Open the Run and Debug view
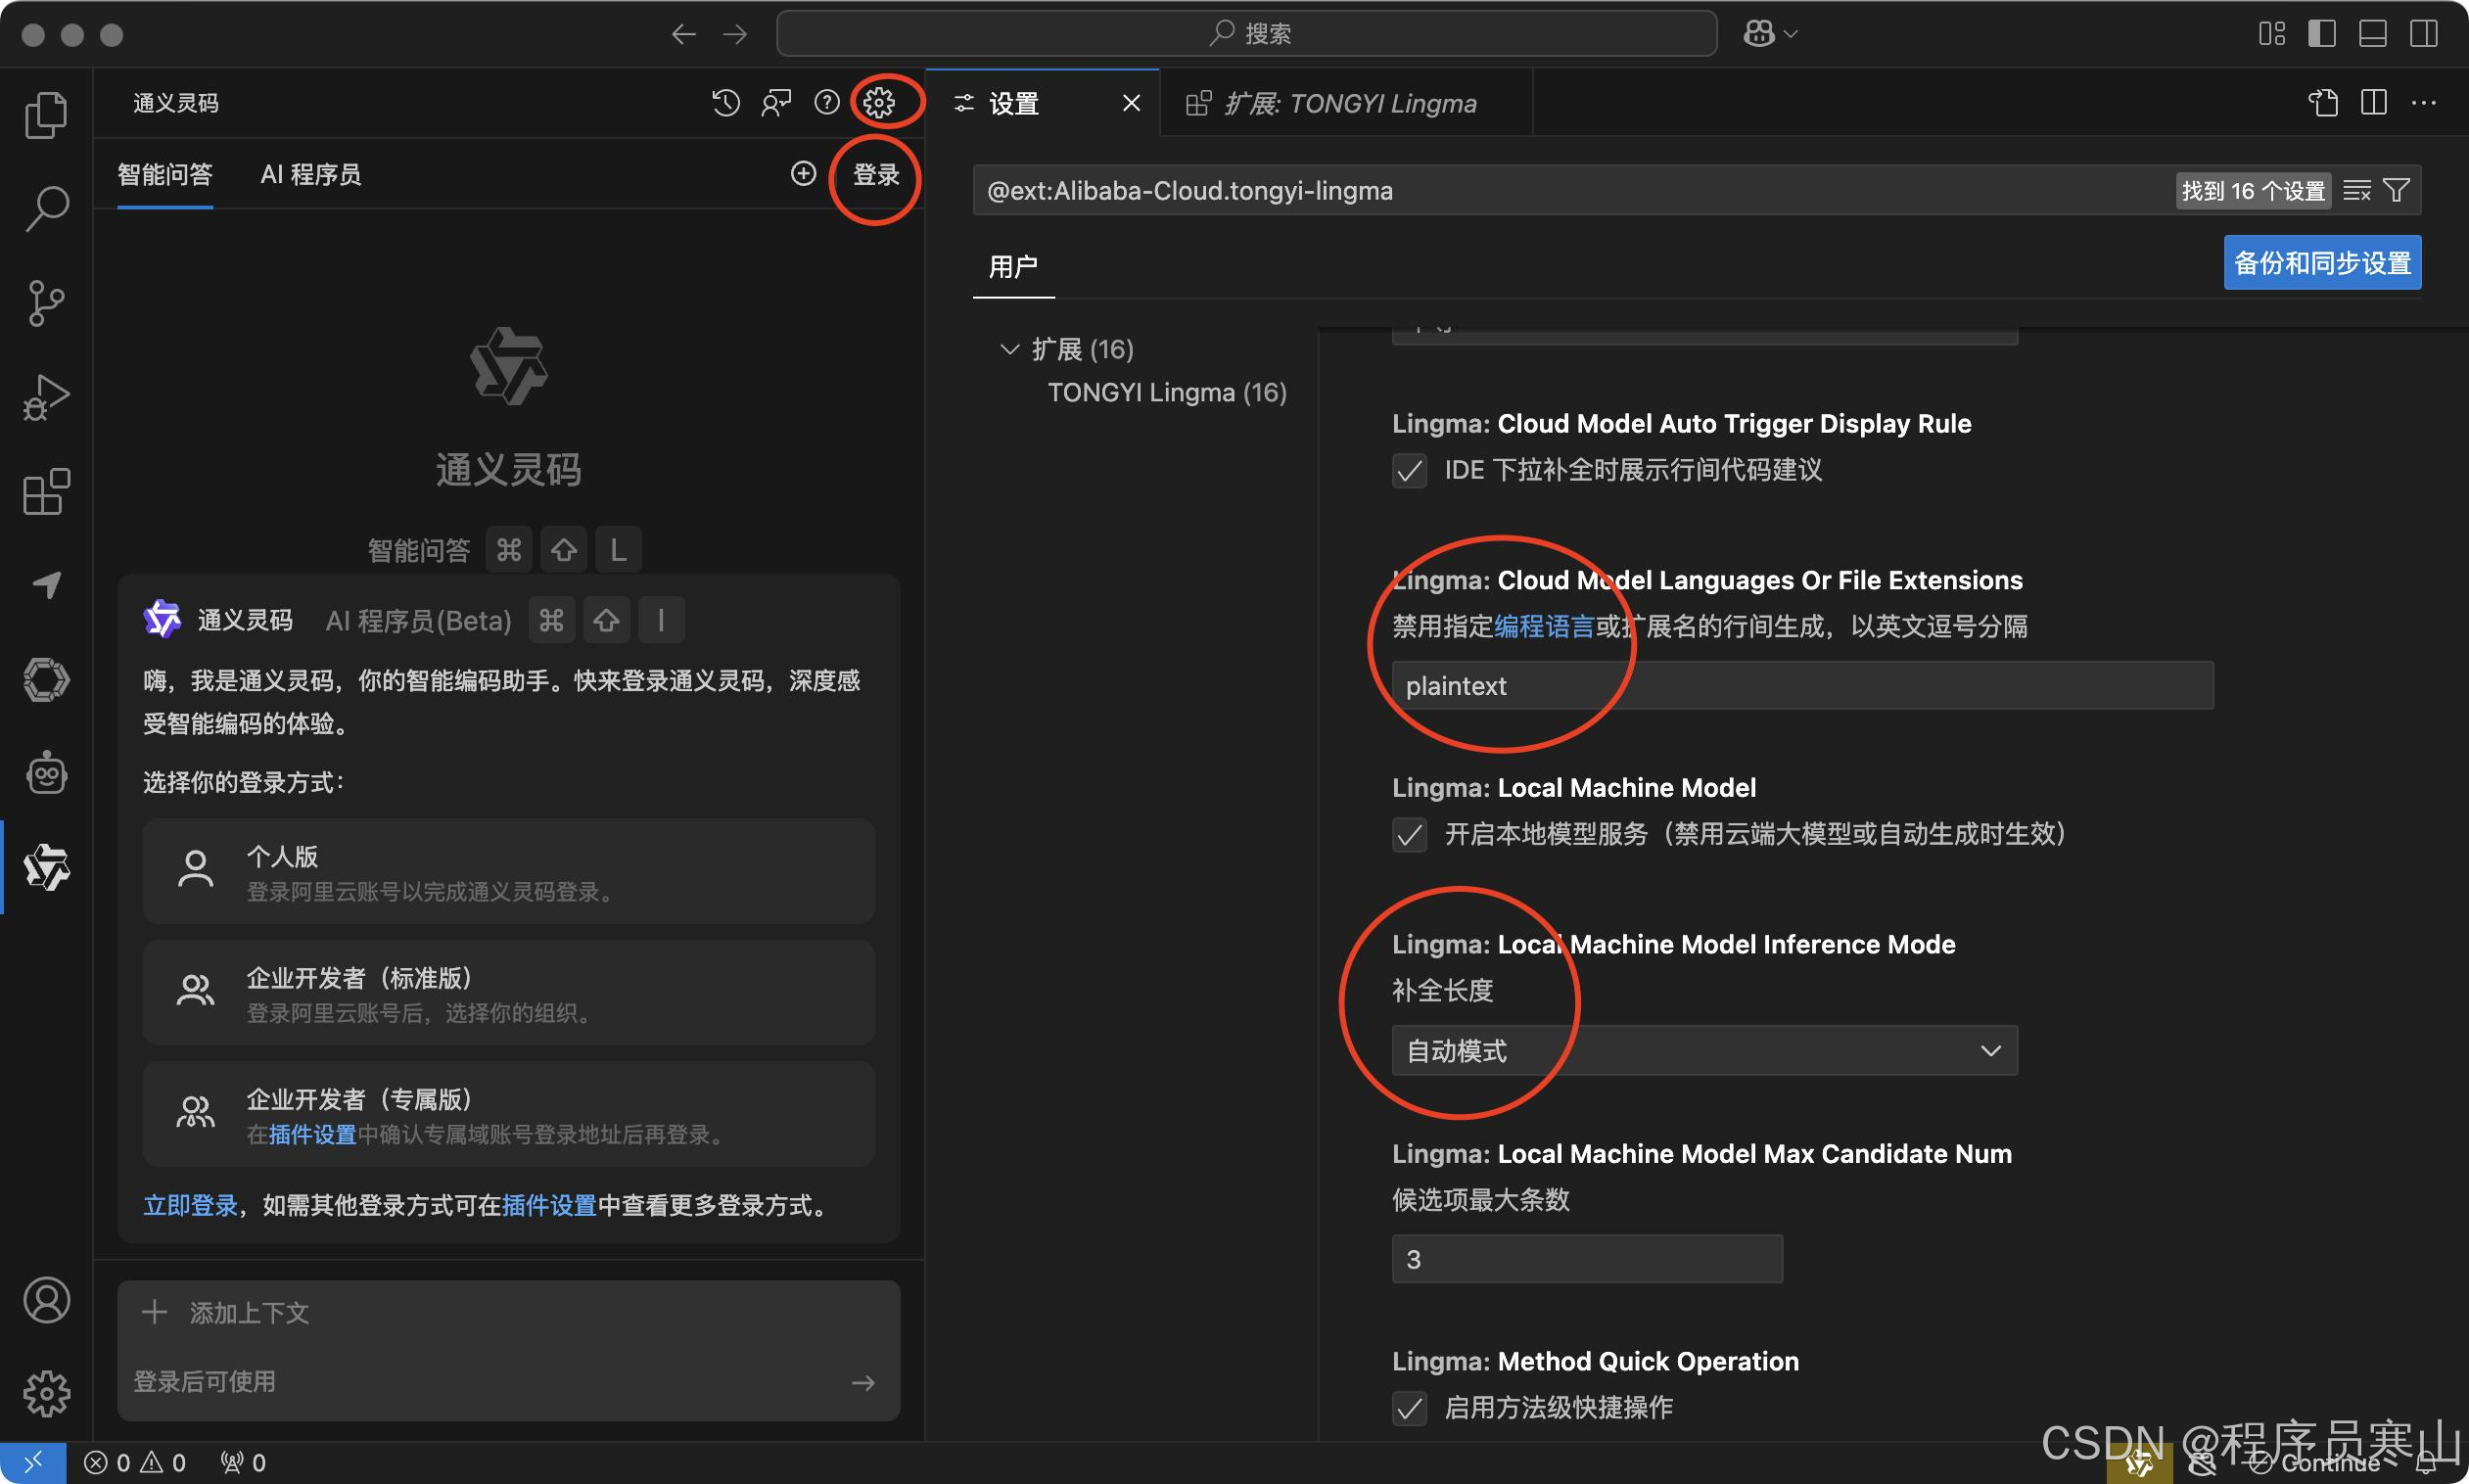The image size is (2469, 1484). coord(46,397)
